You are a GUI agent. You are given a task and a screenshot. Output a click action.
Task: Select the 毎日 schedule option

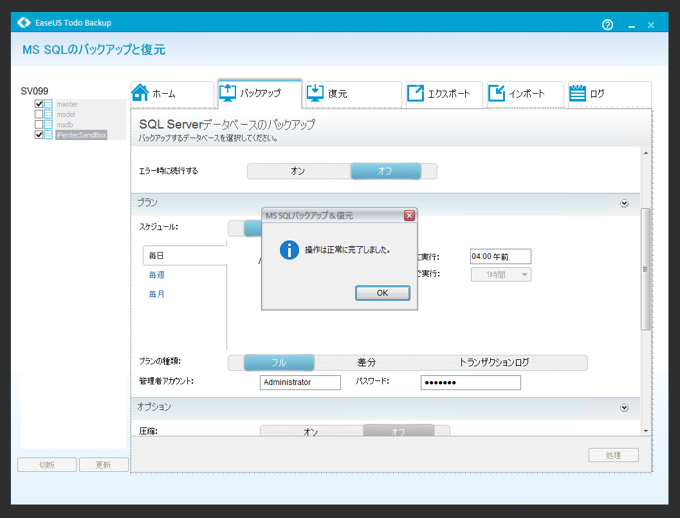185,256
